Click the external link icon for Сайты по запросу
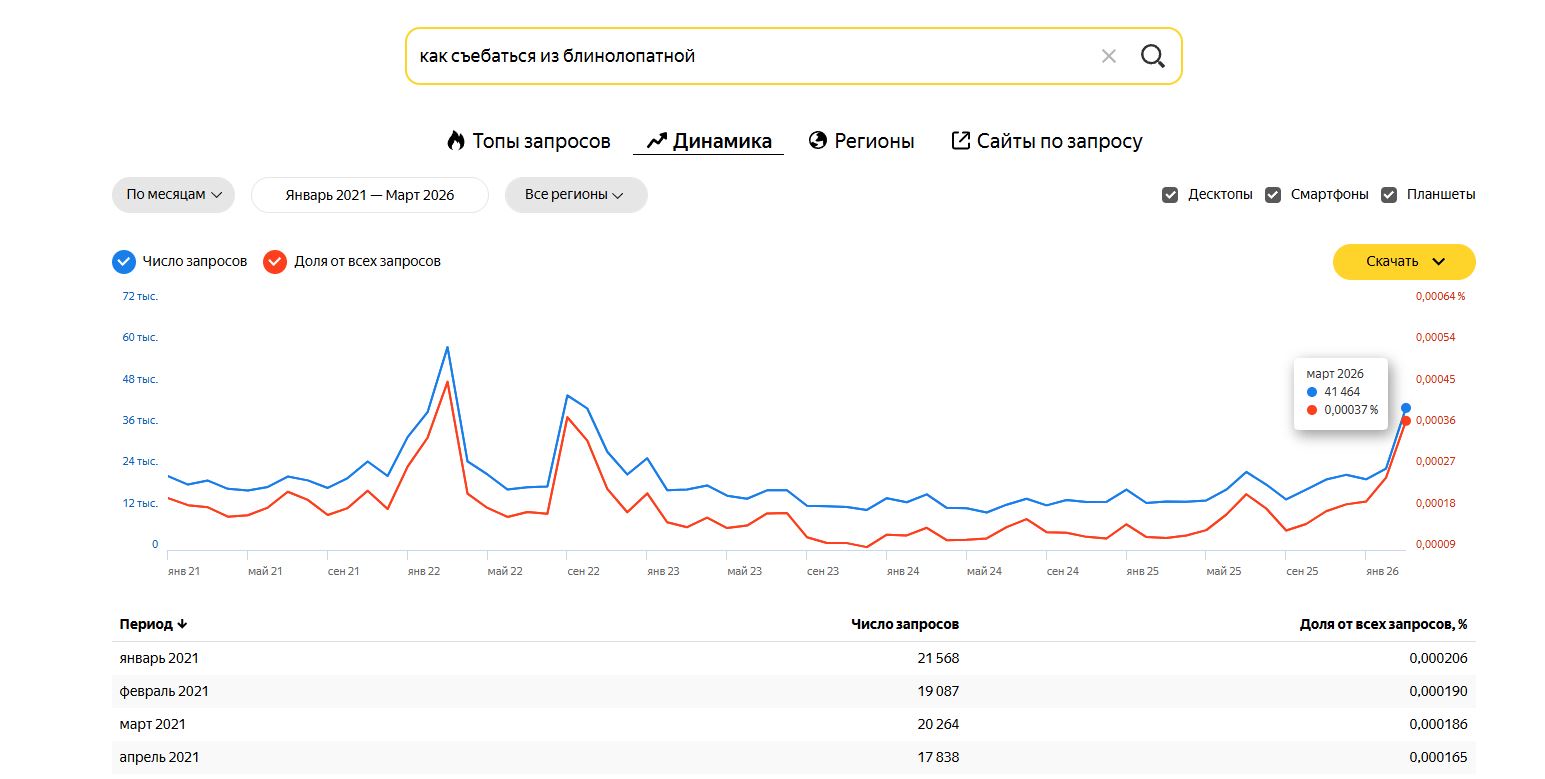This screenshot has width=1545, height=779. pyautogui.click(x=960, y=141)
